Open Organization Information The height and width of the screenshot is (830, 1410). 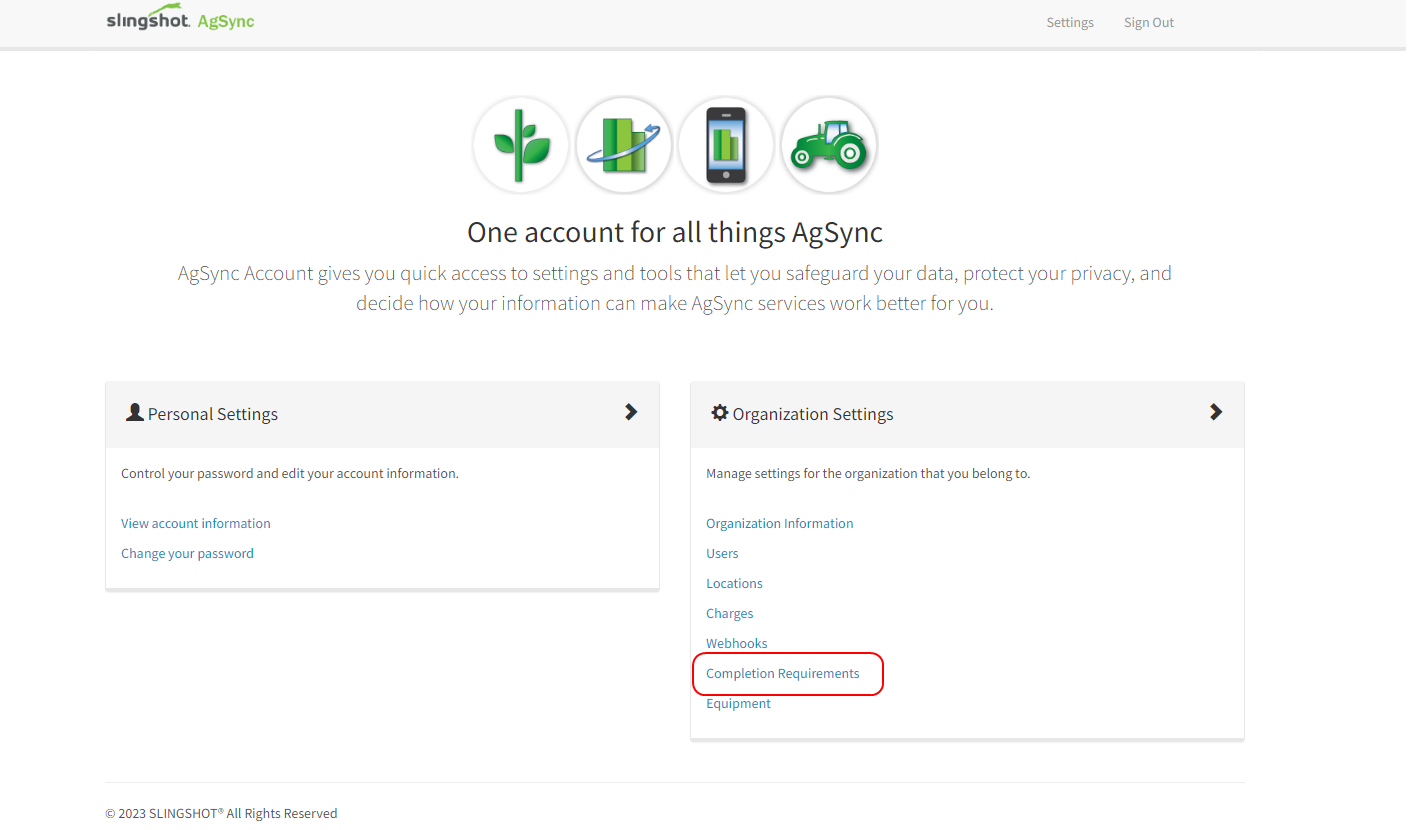click(x=779, y=522)
